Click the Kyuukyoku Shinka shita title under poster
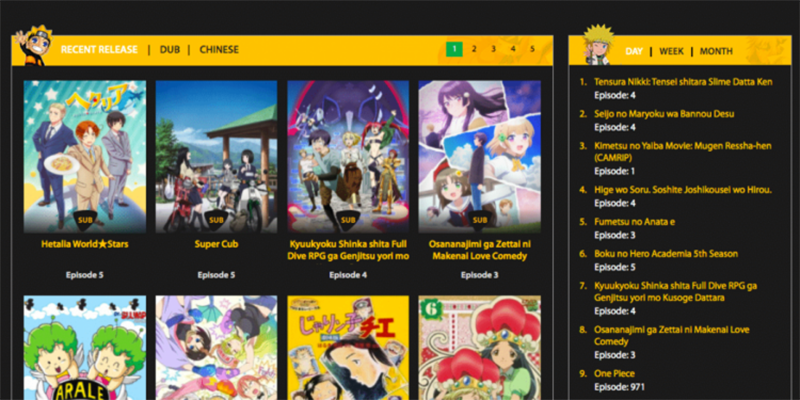 click(348, 249)
